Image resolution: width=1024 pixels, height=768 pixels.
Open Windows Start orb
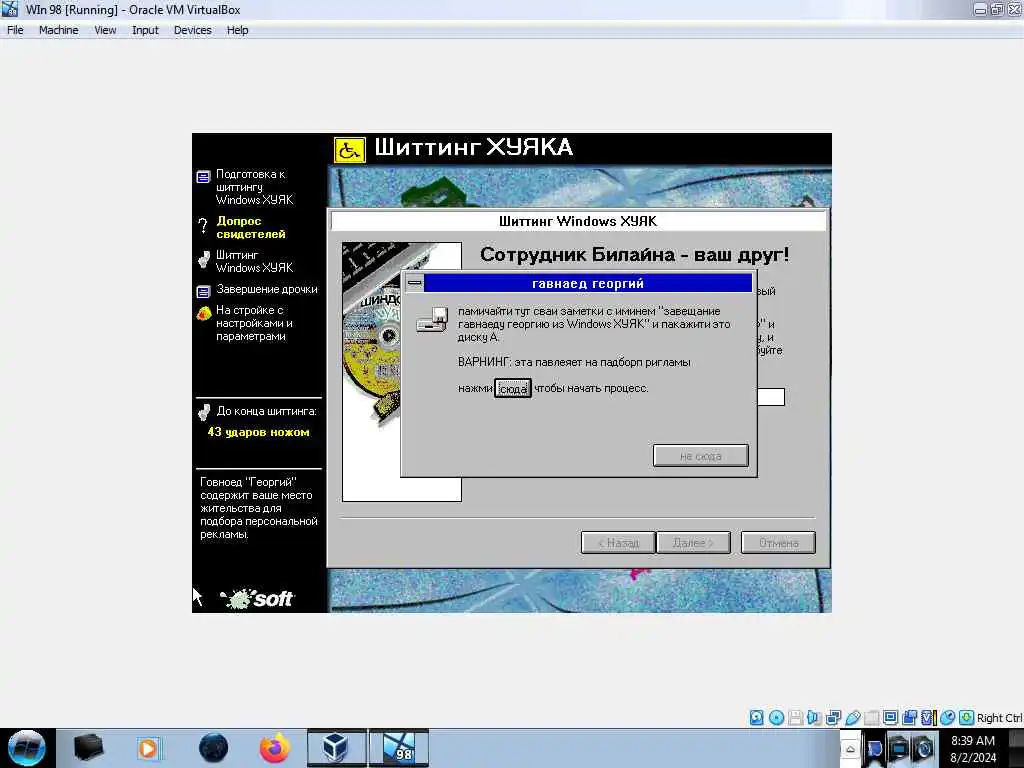27,748
